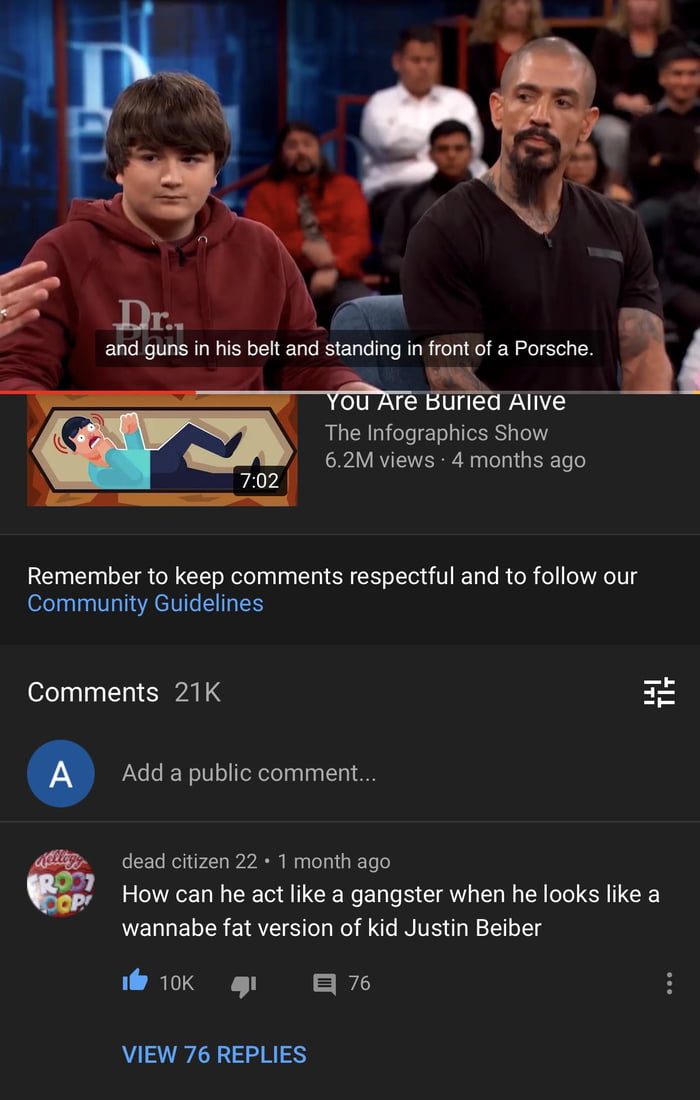Select the You Are Buried Alive title
Viewport: 700px width, 1100px height.
pos(445,403)
